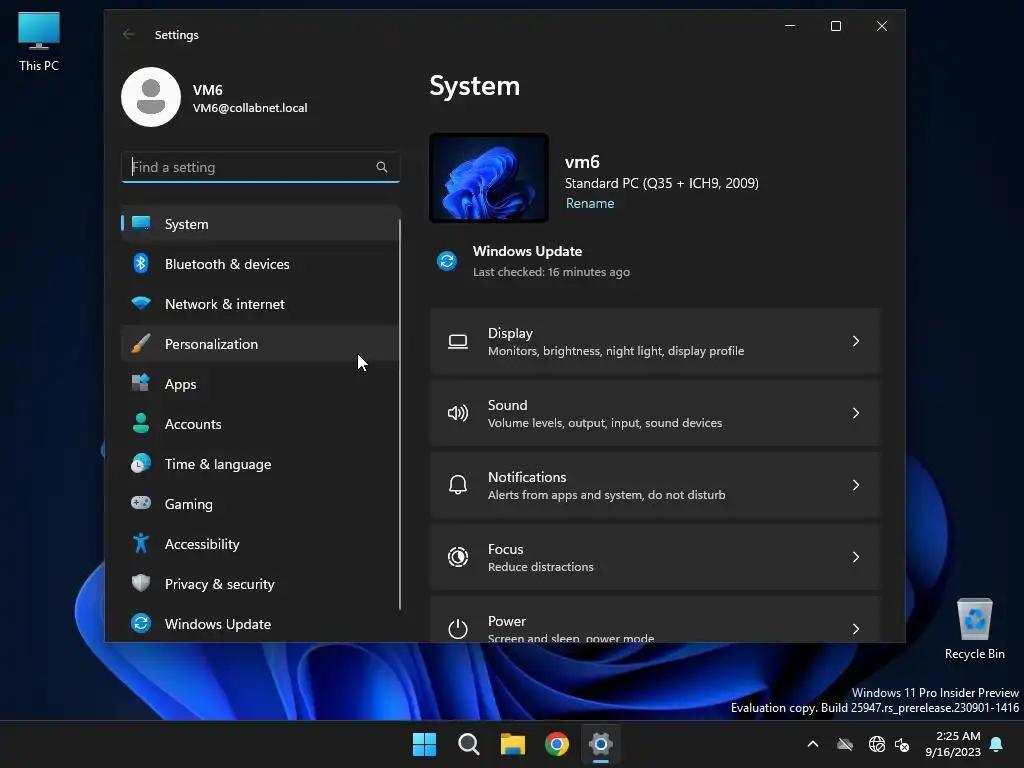1024x768 pixels.
Task: Expand Notifications settings chevron
Action: point(856,485)
